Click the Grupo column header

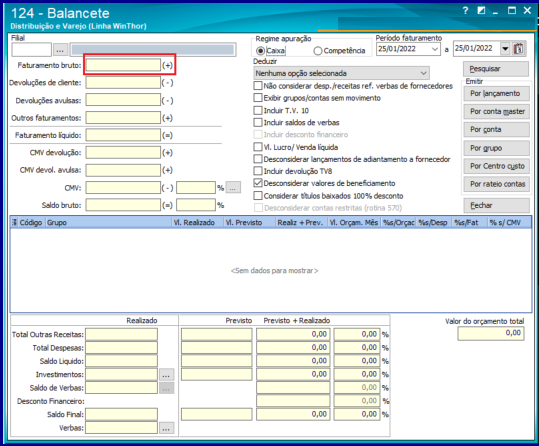tap(108, 222)
